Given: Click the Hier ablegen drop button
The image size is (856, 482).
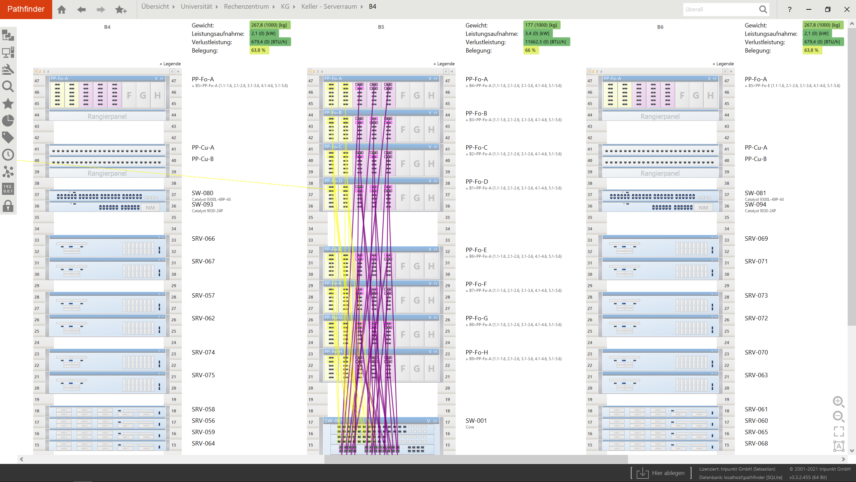Looking at the screenshot, I should click(x=656, y=473).
